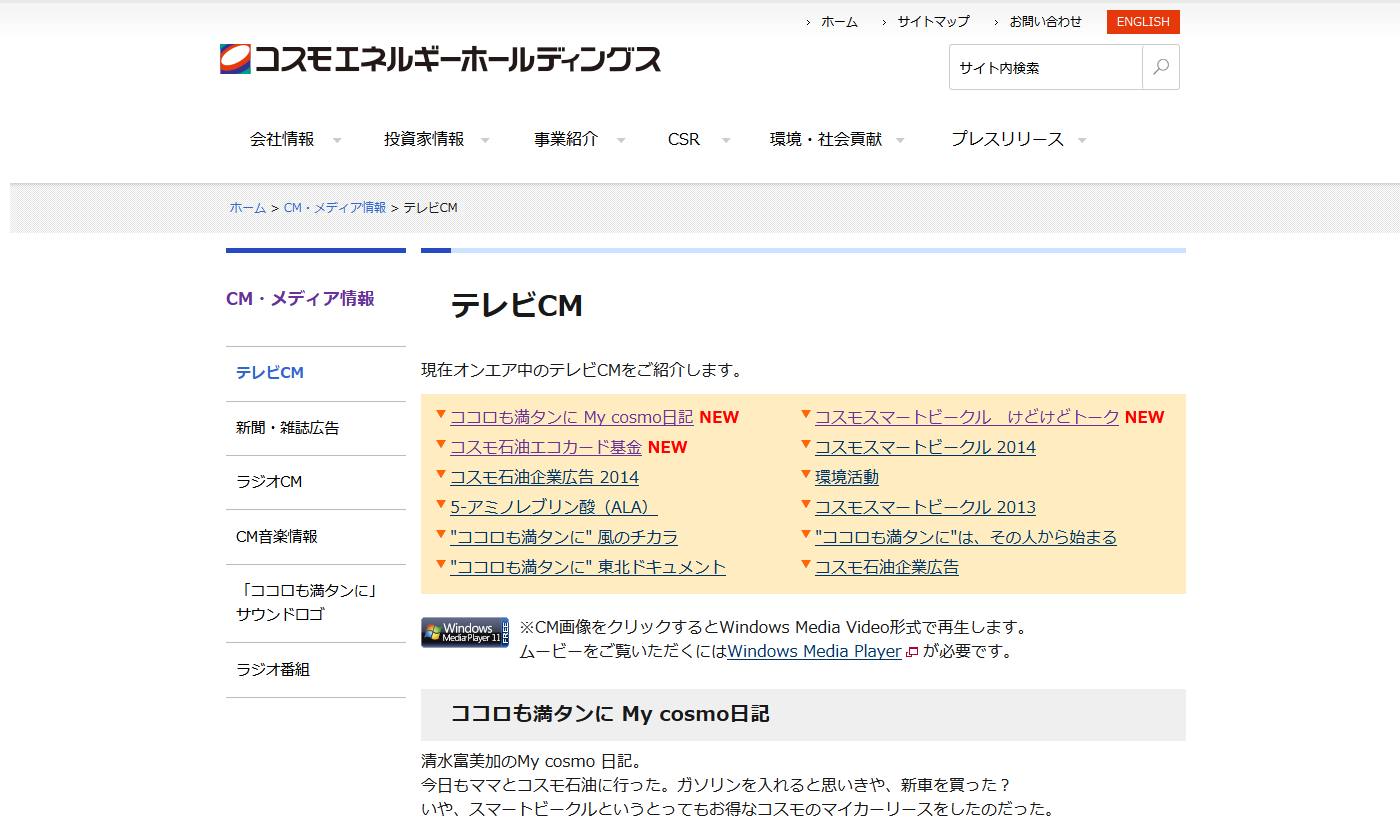Expand the 事業紹介 menu arrow

(x=621, y=140)
